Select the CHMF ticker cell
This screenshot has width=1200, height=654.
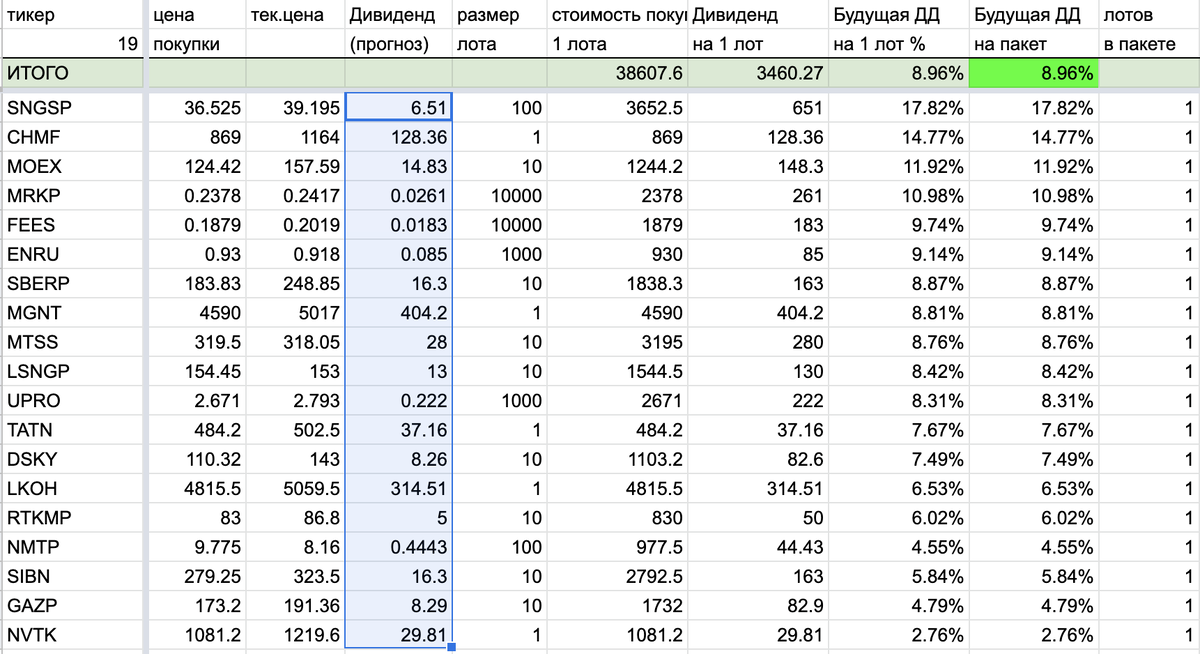pyautogui.click(x=72, y=137)
